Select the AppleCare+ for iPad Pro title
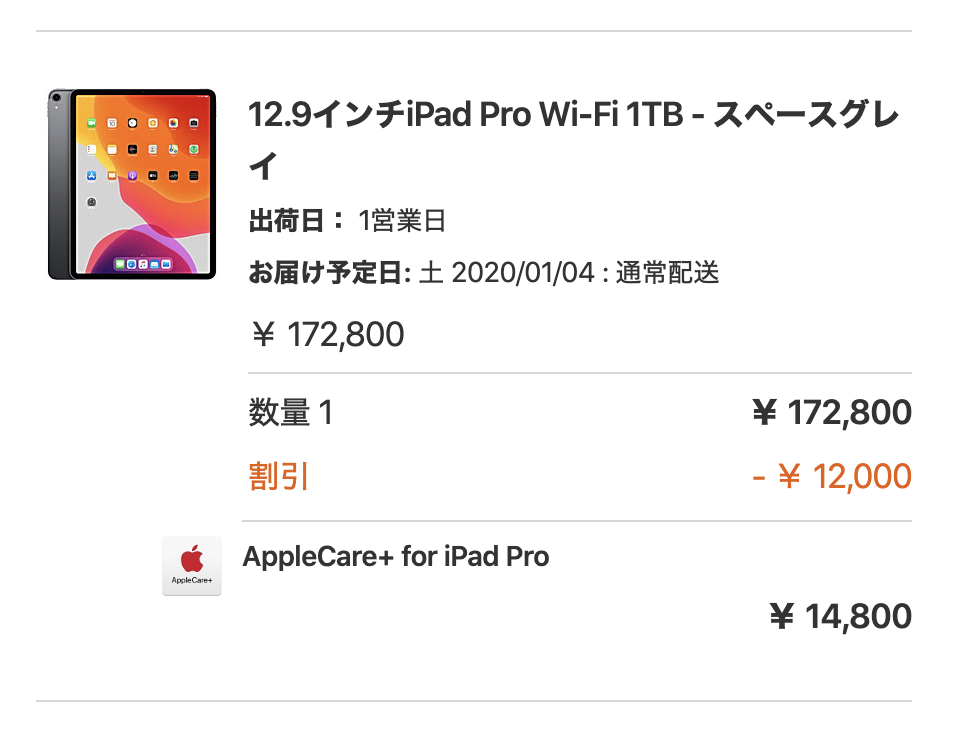Viewport: 958px width, 732px height. coord(396,557)
